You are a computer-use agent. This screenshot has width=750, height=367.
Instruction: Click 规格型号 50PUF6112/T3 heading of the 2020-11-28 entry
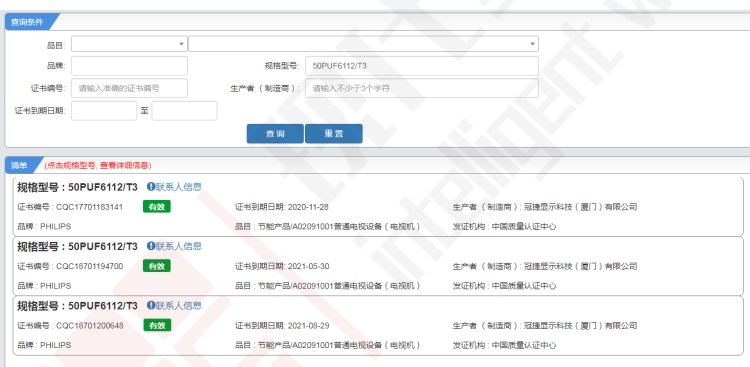pyautogui.click(x=77, y=187)
